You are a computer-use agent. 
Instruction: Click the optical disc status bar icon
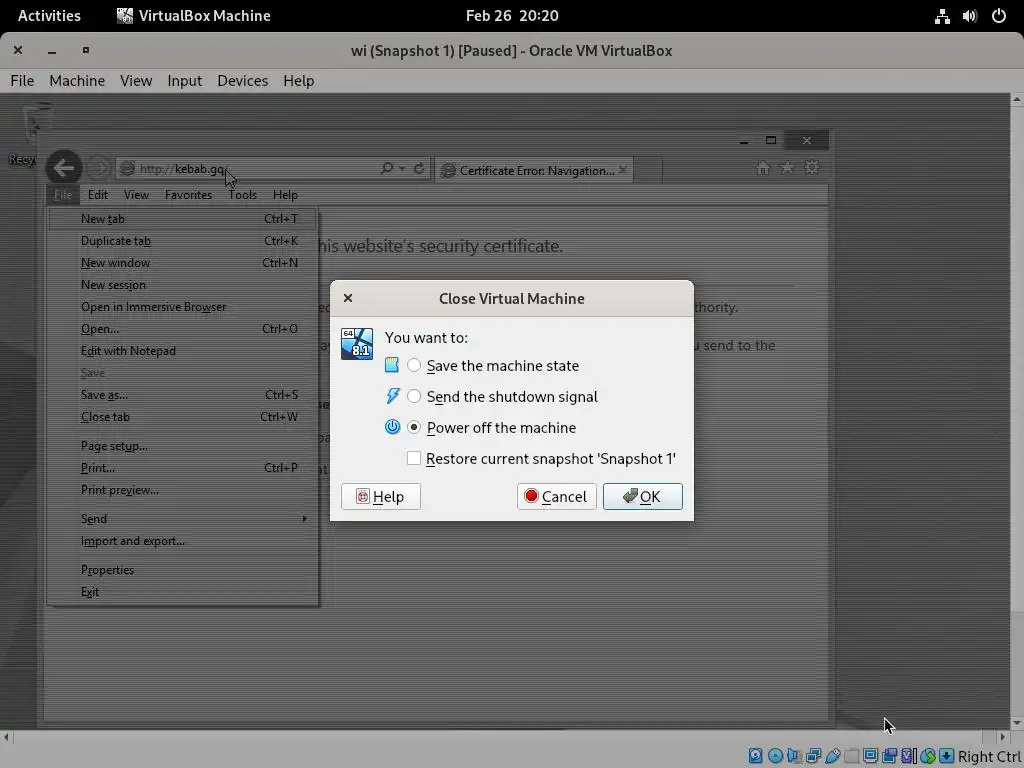[775, 756]
